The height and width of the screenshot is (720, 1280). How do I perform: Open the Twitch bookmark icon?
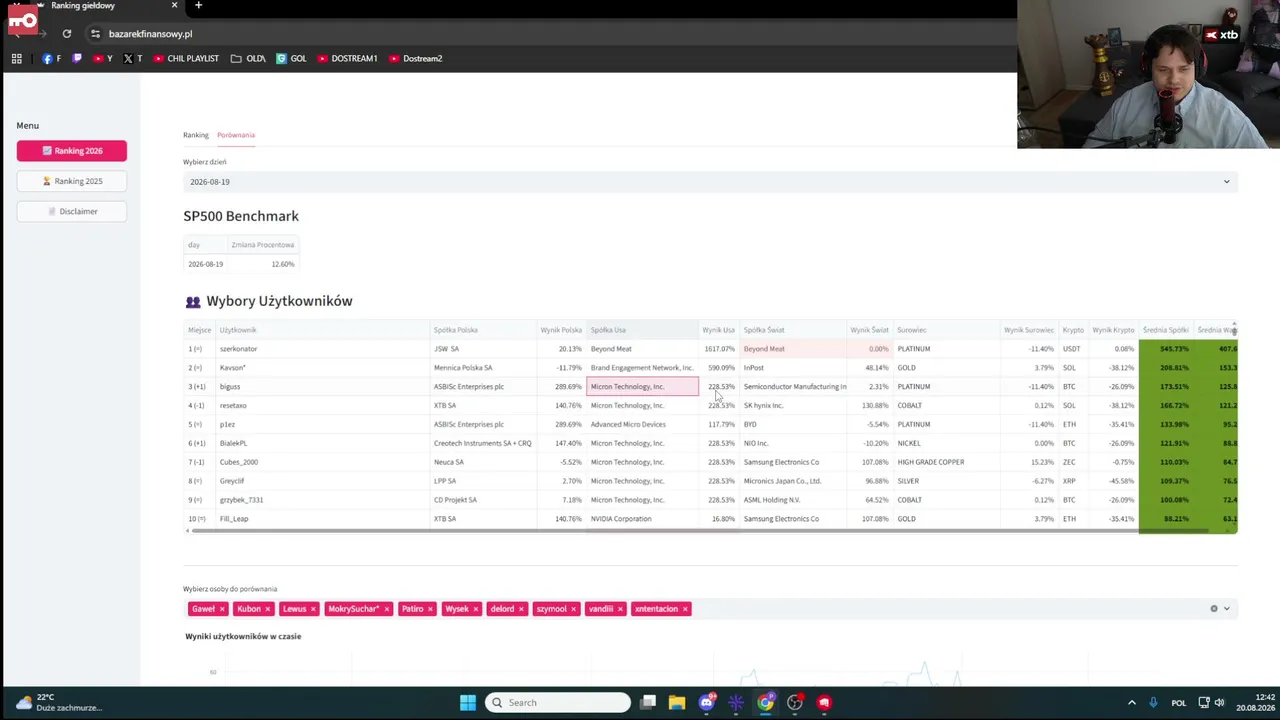coord(77,59)
